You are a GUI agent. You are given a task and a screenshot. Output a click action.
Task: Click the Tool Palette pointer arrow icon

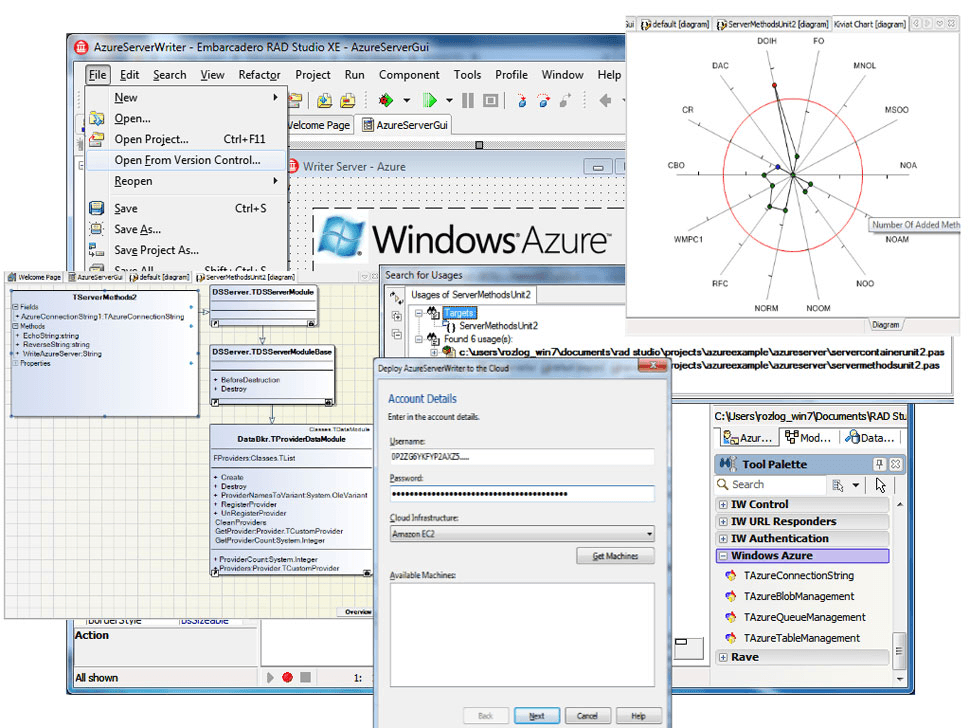click(880, 485)
